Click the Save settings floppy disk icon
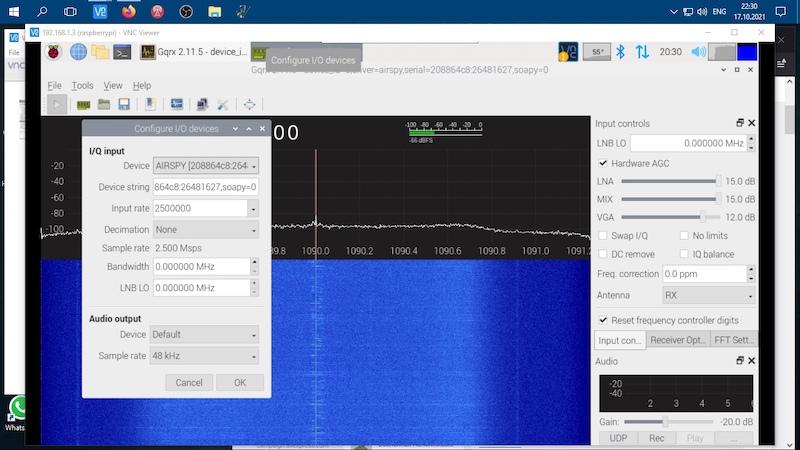Viewport: 800px width, 450px height. (x=124, y=104)
